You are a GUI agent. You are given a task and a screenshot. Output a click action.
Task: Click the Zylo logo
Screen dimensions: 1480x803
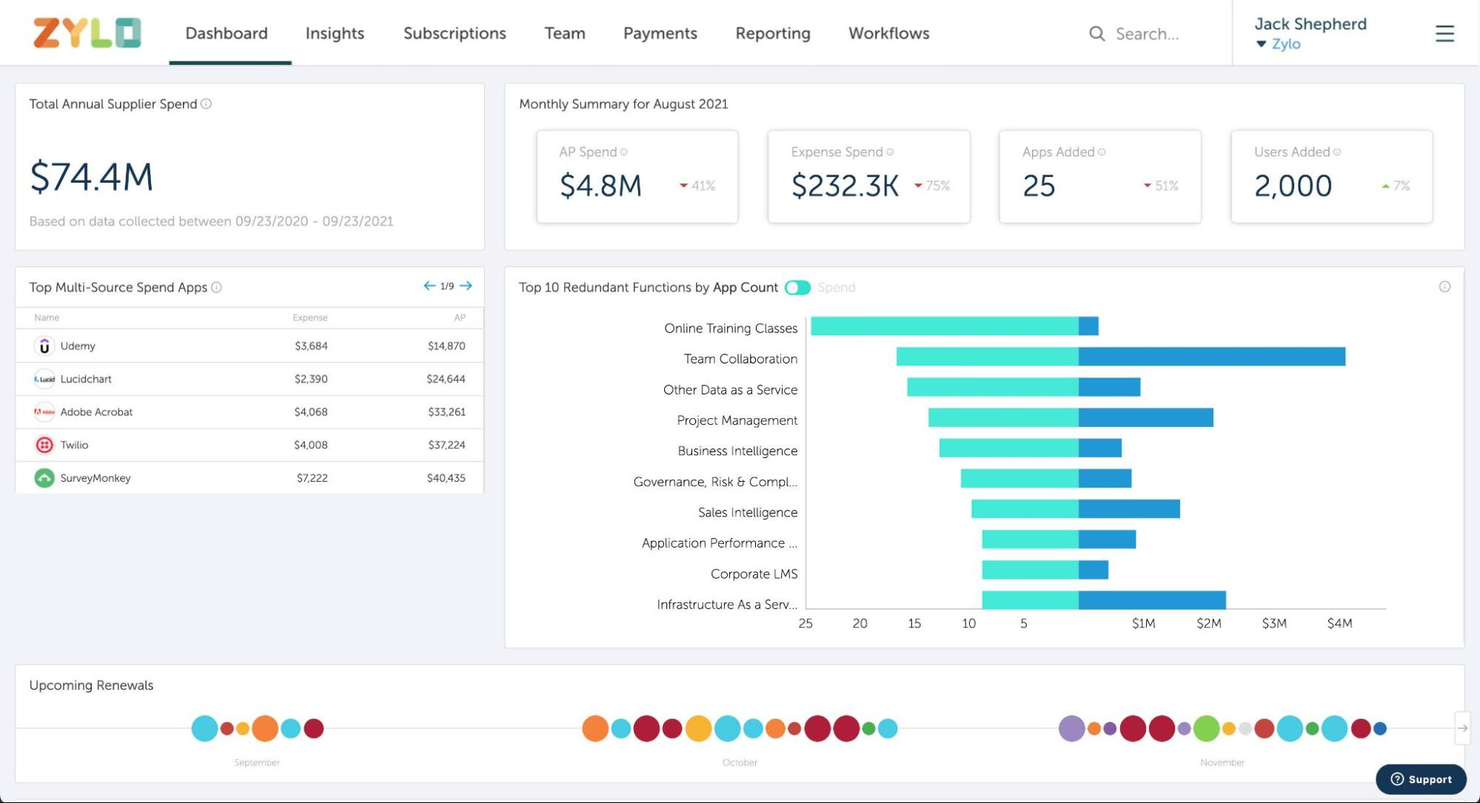(x=86, y=32)
